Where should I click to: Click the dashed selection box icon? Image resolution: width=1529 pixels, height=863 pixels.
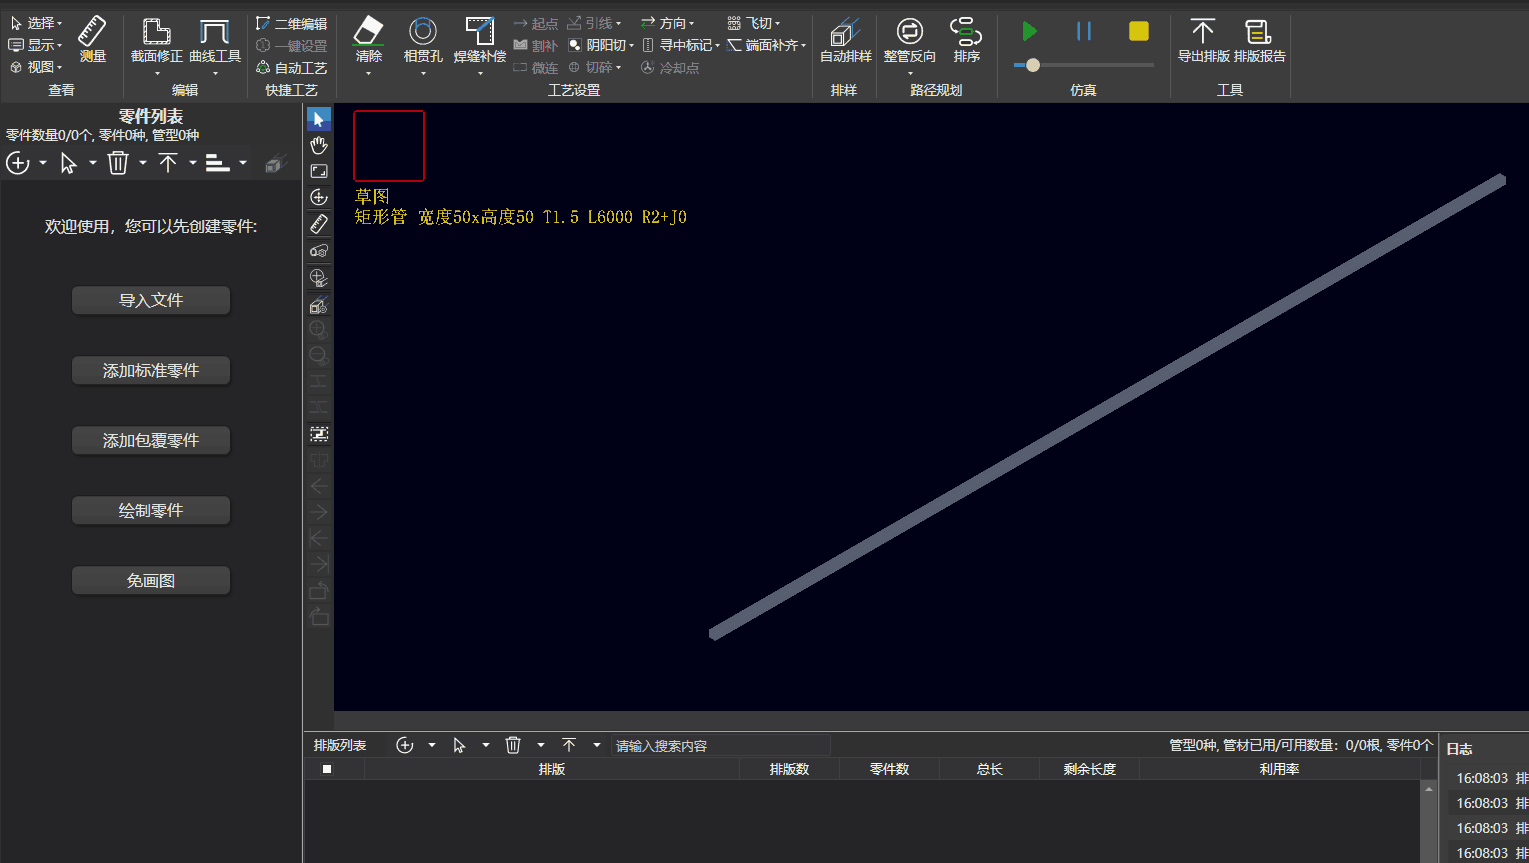(x=319, y=434)
